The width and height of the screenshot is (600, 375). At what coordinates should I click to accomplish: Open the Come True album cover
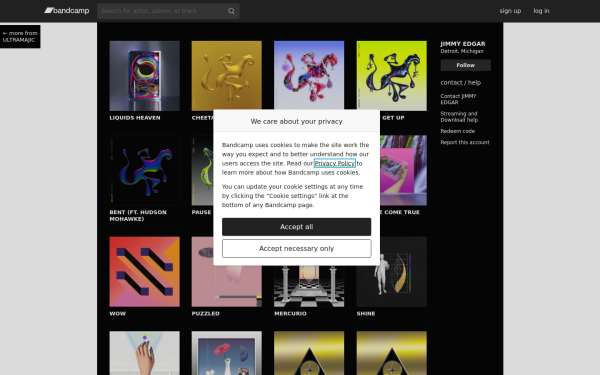(403, 170)
